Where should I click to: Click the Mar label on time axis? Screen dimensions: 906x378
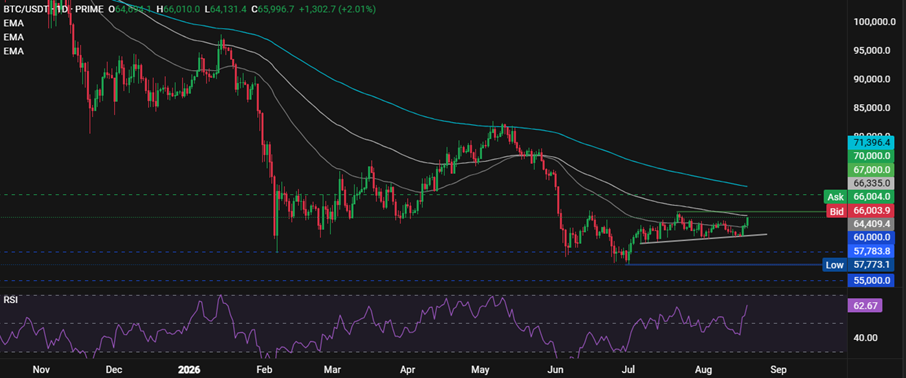(x=331, y=369)
